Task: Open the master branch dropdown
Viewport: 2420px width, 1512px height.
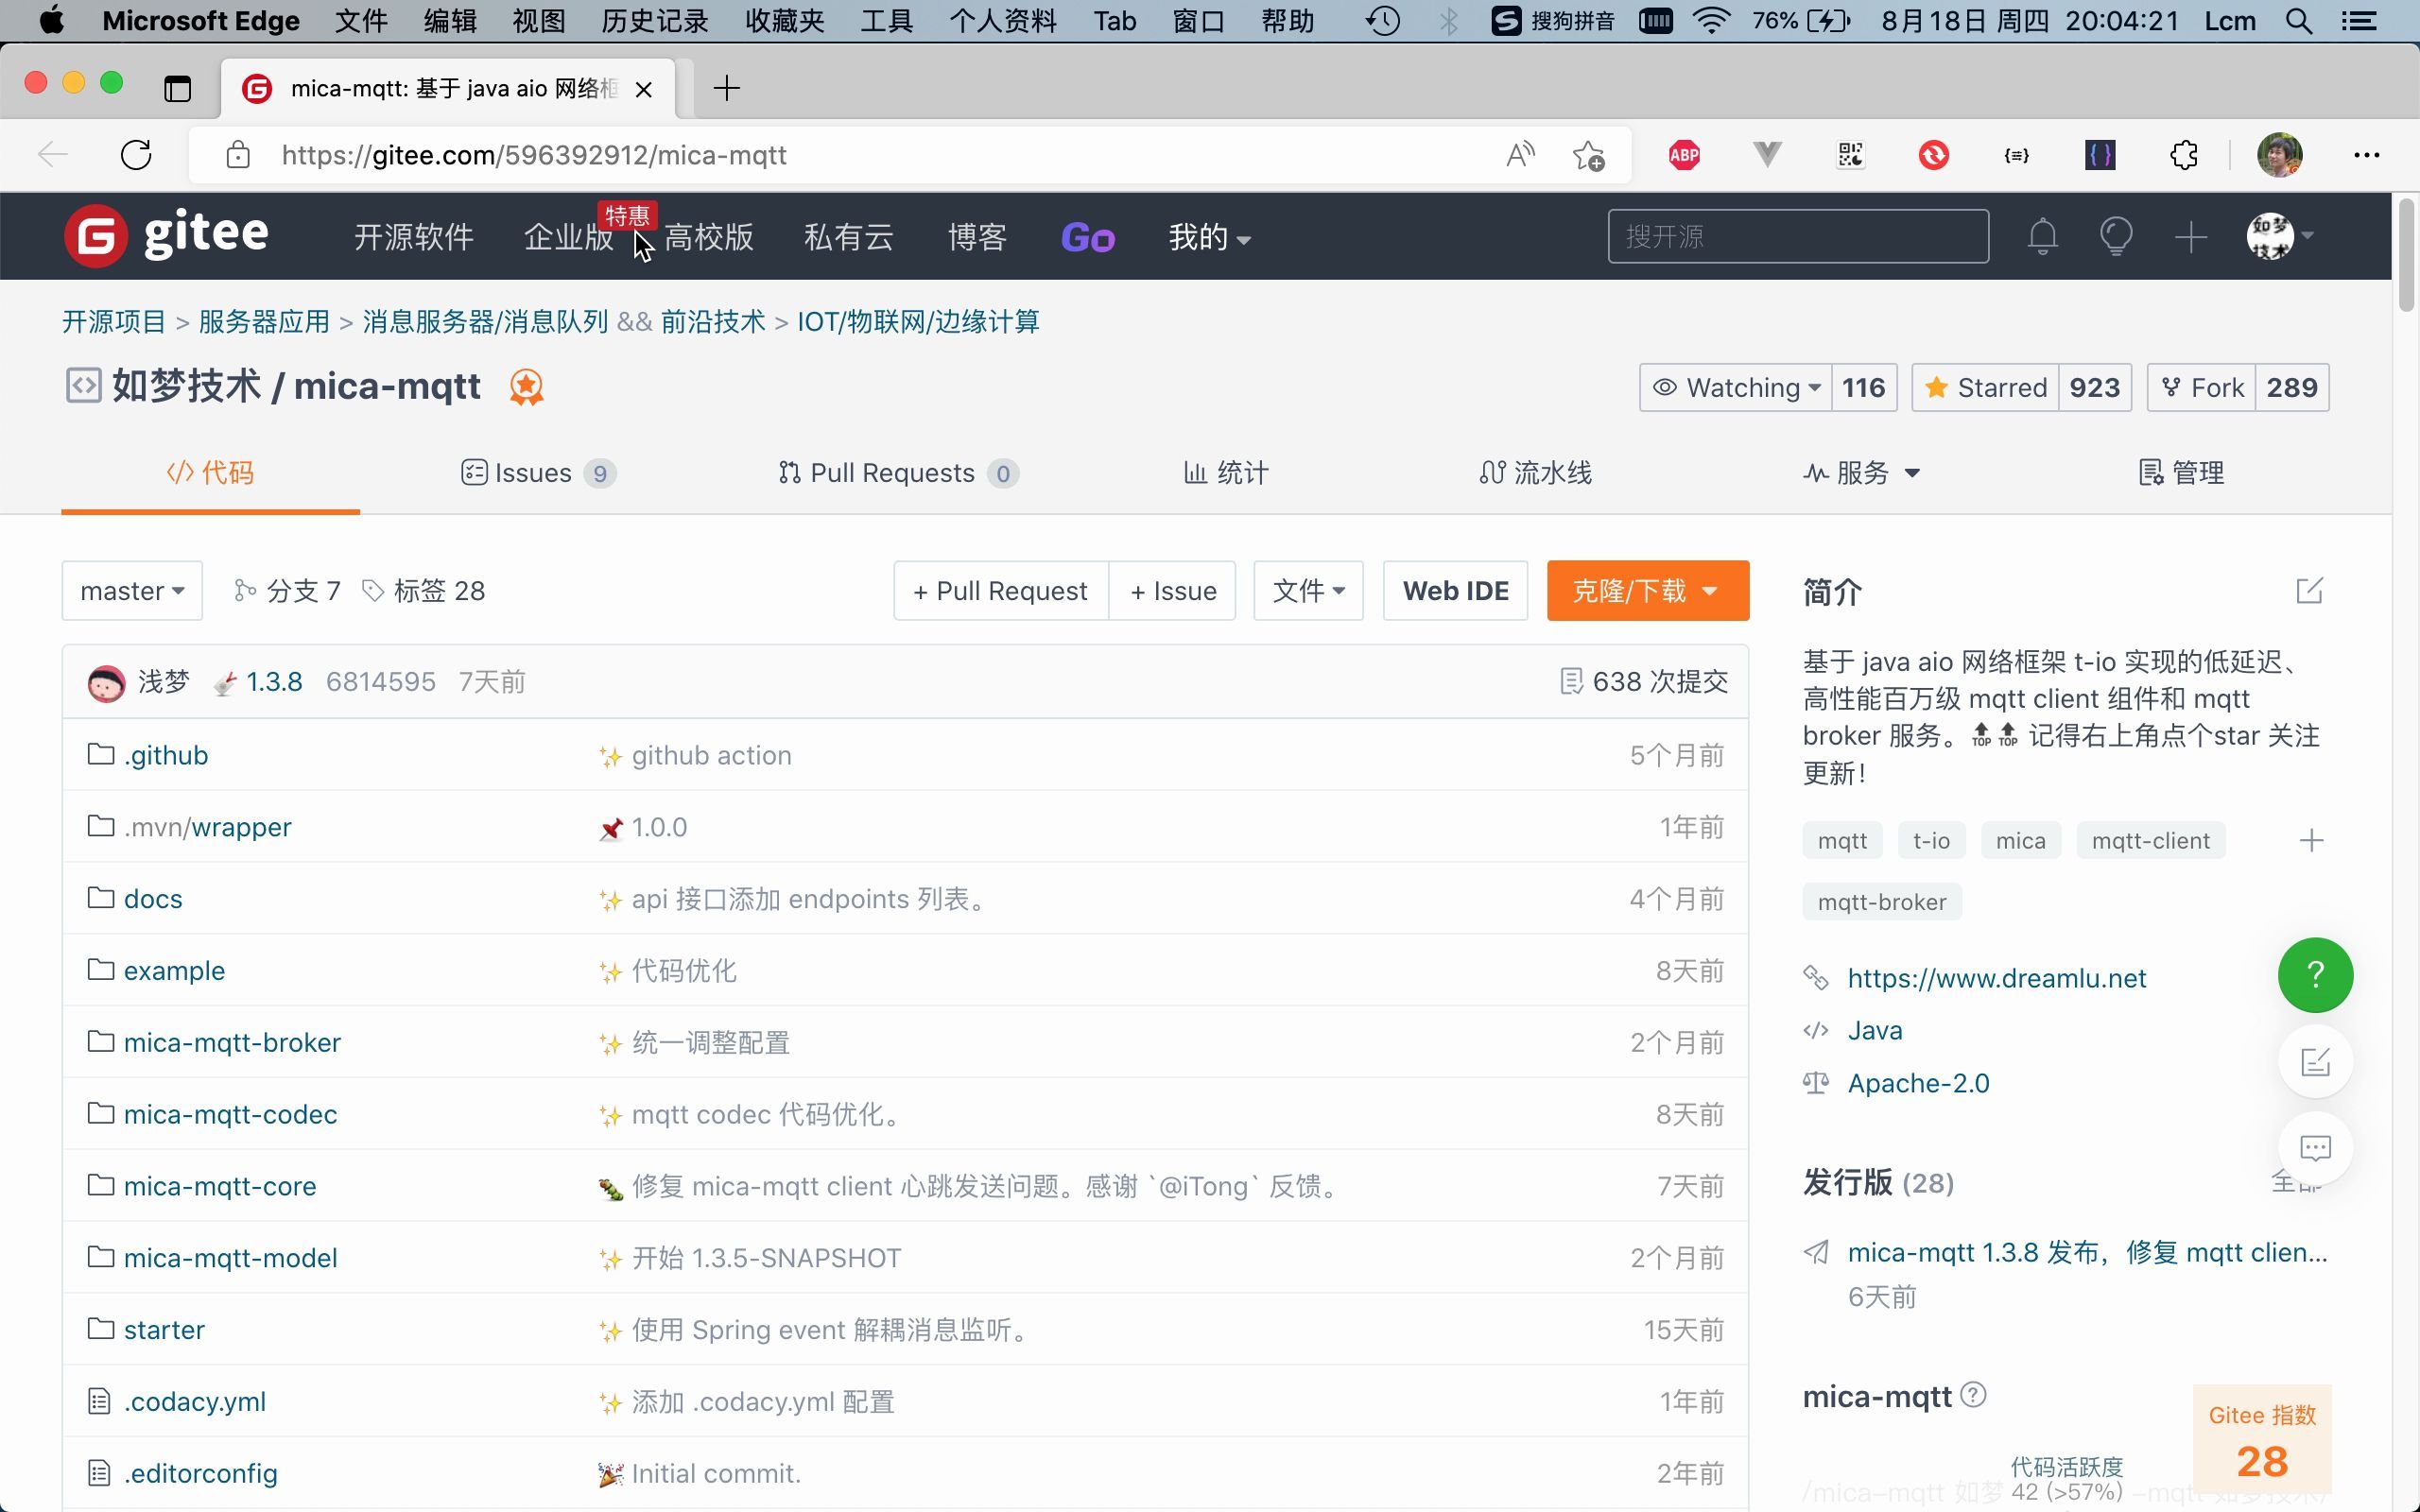Action: [132, 591]
